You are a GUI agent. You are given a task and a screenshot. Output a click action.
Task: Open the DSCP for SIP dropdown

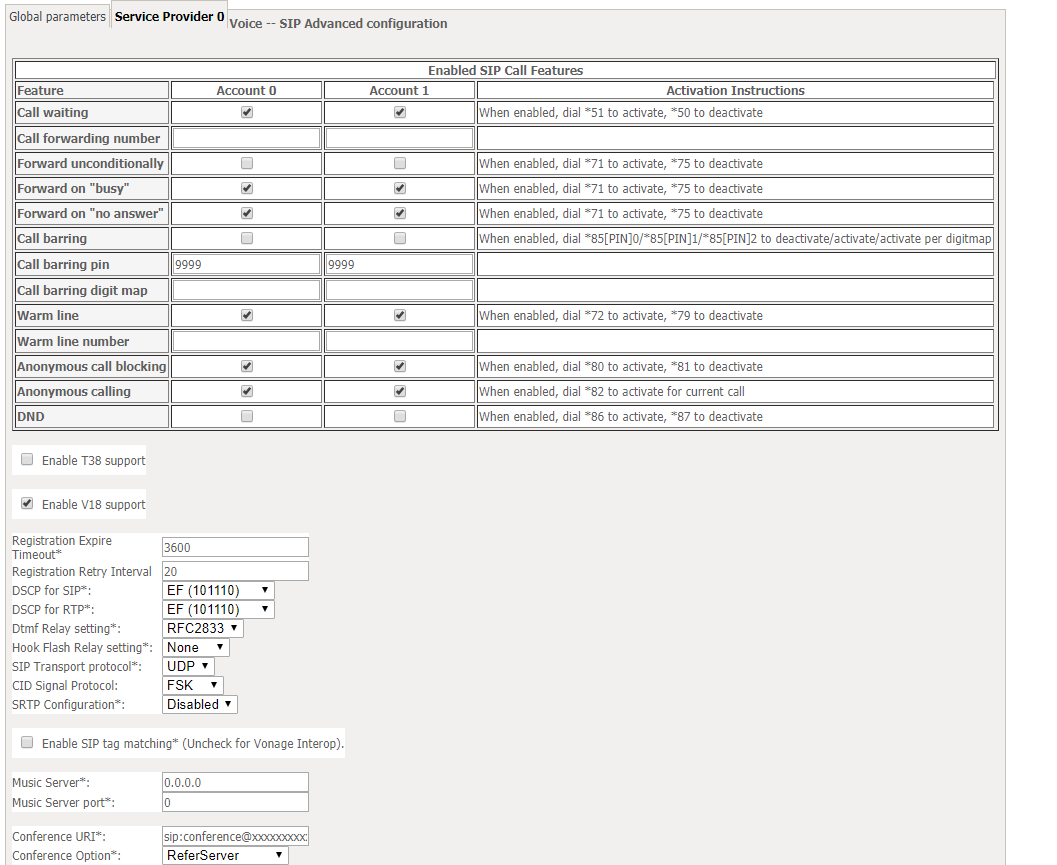click(218, 591)
